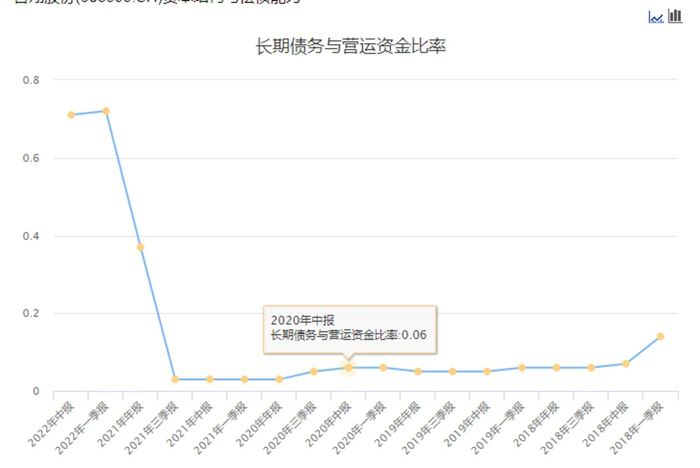The image size is (700, 468).
Task: Switch chart to line view icon
Action: pyautogui.click(x=655, y=17)
